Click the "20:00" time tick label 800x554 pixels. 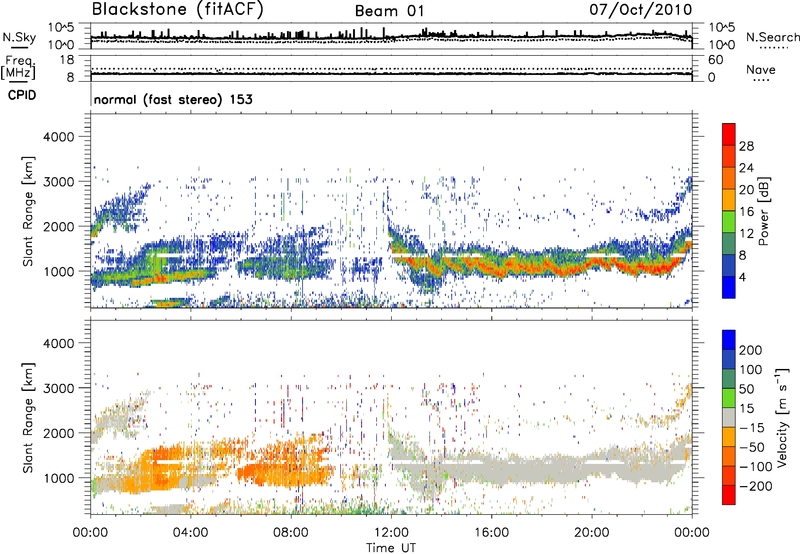[x=591, y=533]
